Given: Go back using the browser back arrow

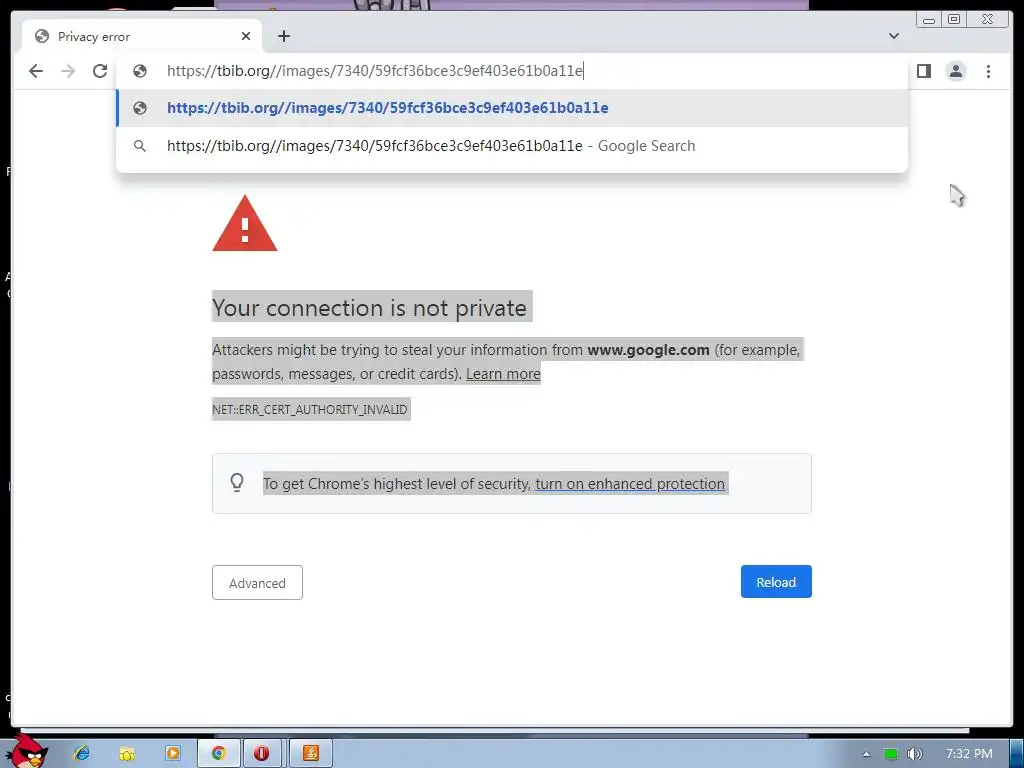Looking at the screenshot, I should pyautogui.click(x=36, y=71).
